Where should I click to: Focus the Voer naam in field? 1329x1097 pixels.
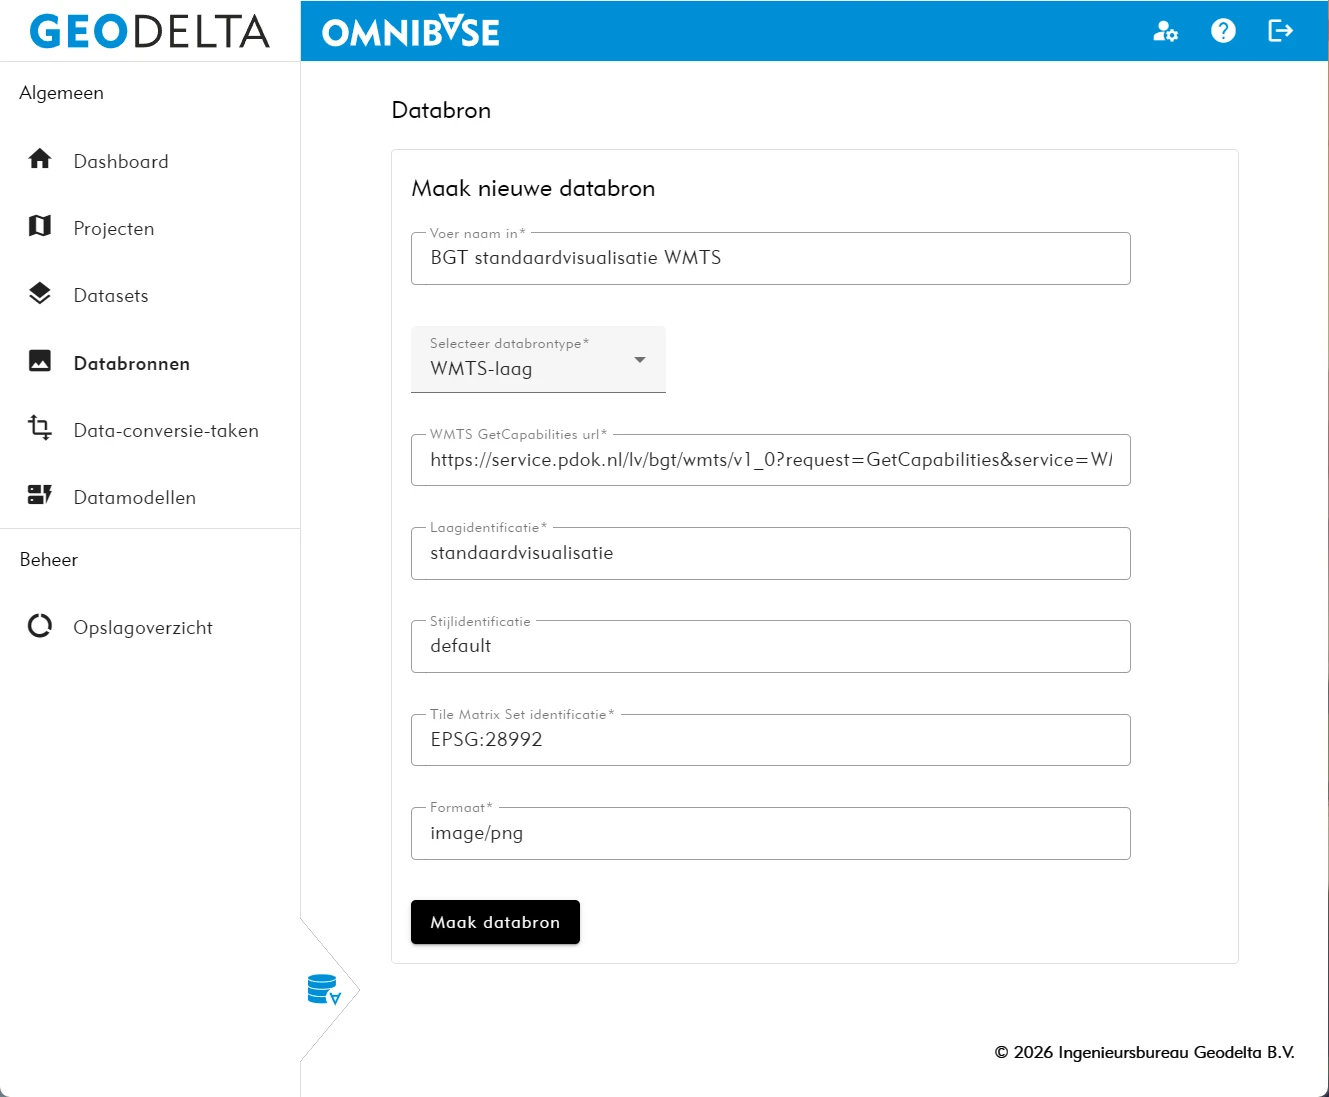click(x=770, y=259)
